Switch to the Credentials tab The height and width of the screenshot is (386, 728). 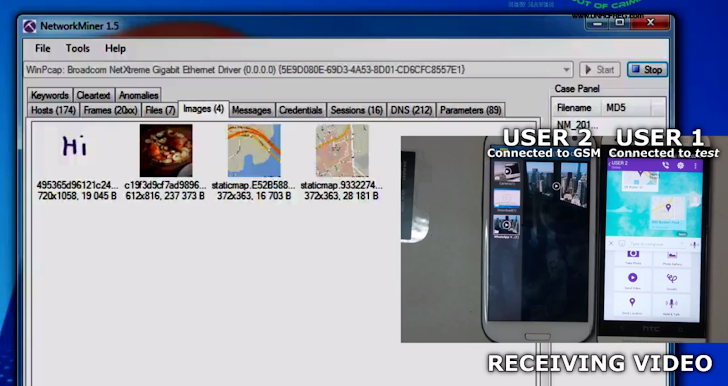[x=300, y=110]
